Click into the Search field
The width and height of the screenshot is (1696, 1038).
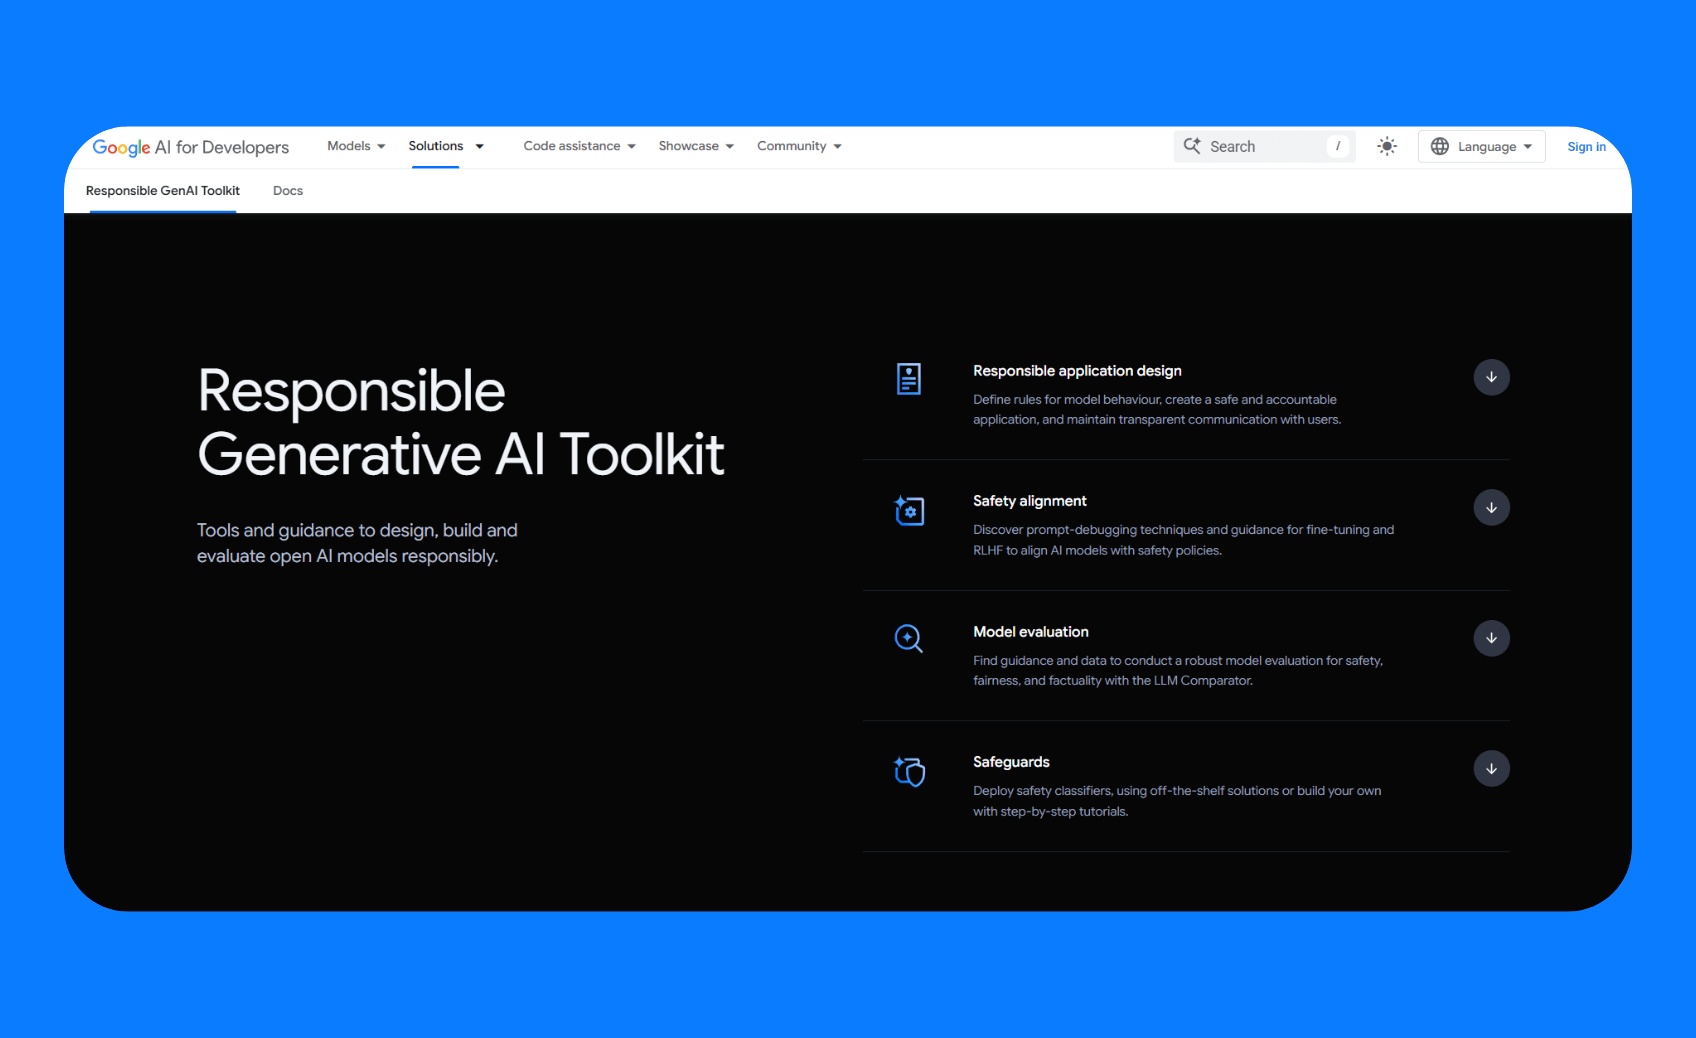pyautogui.click(x=1265, y=146)
